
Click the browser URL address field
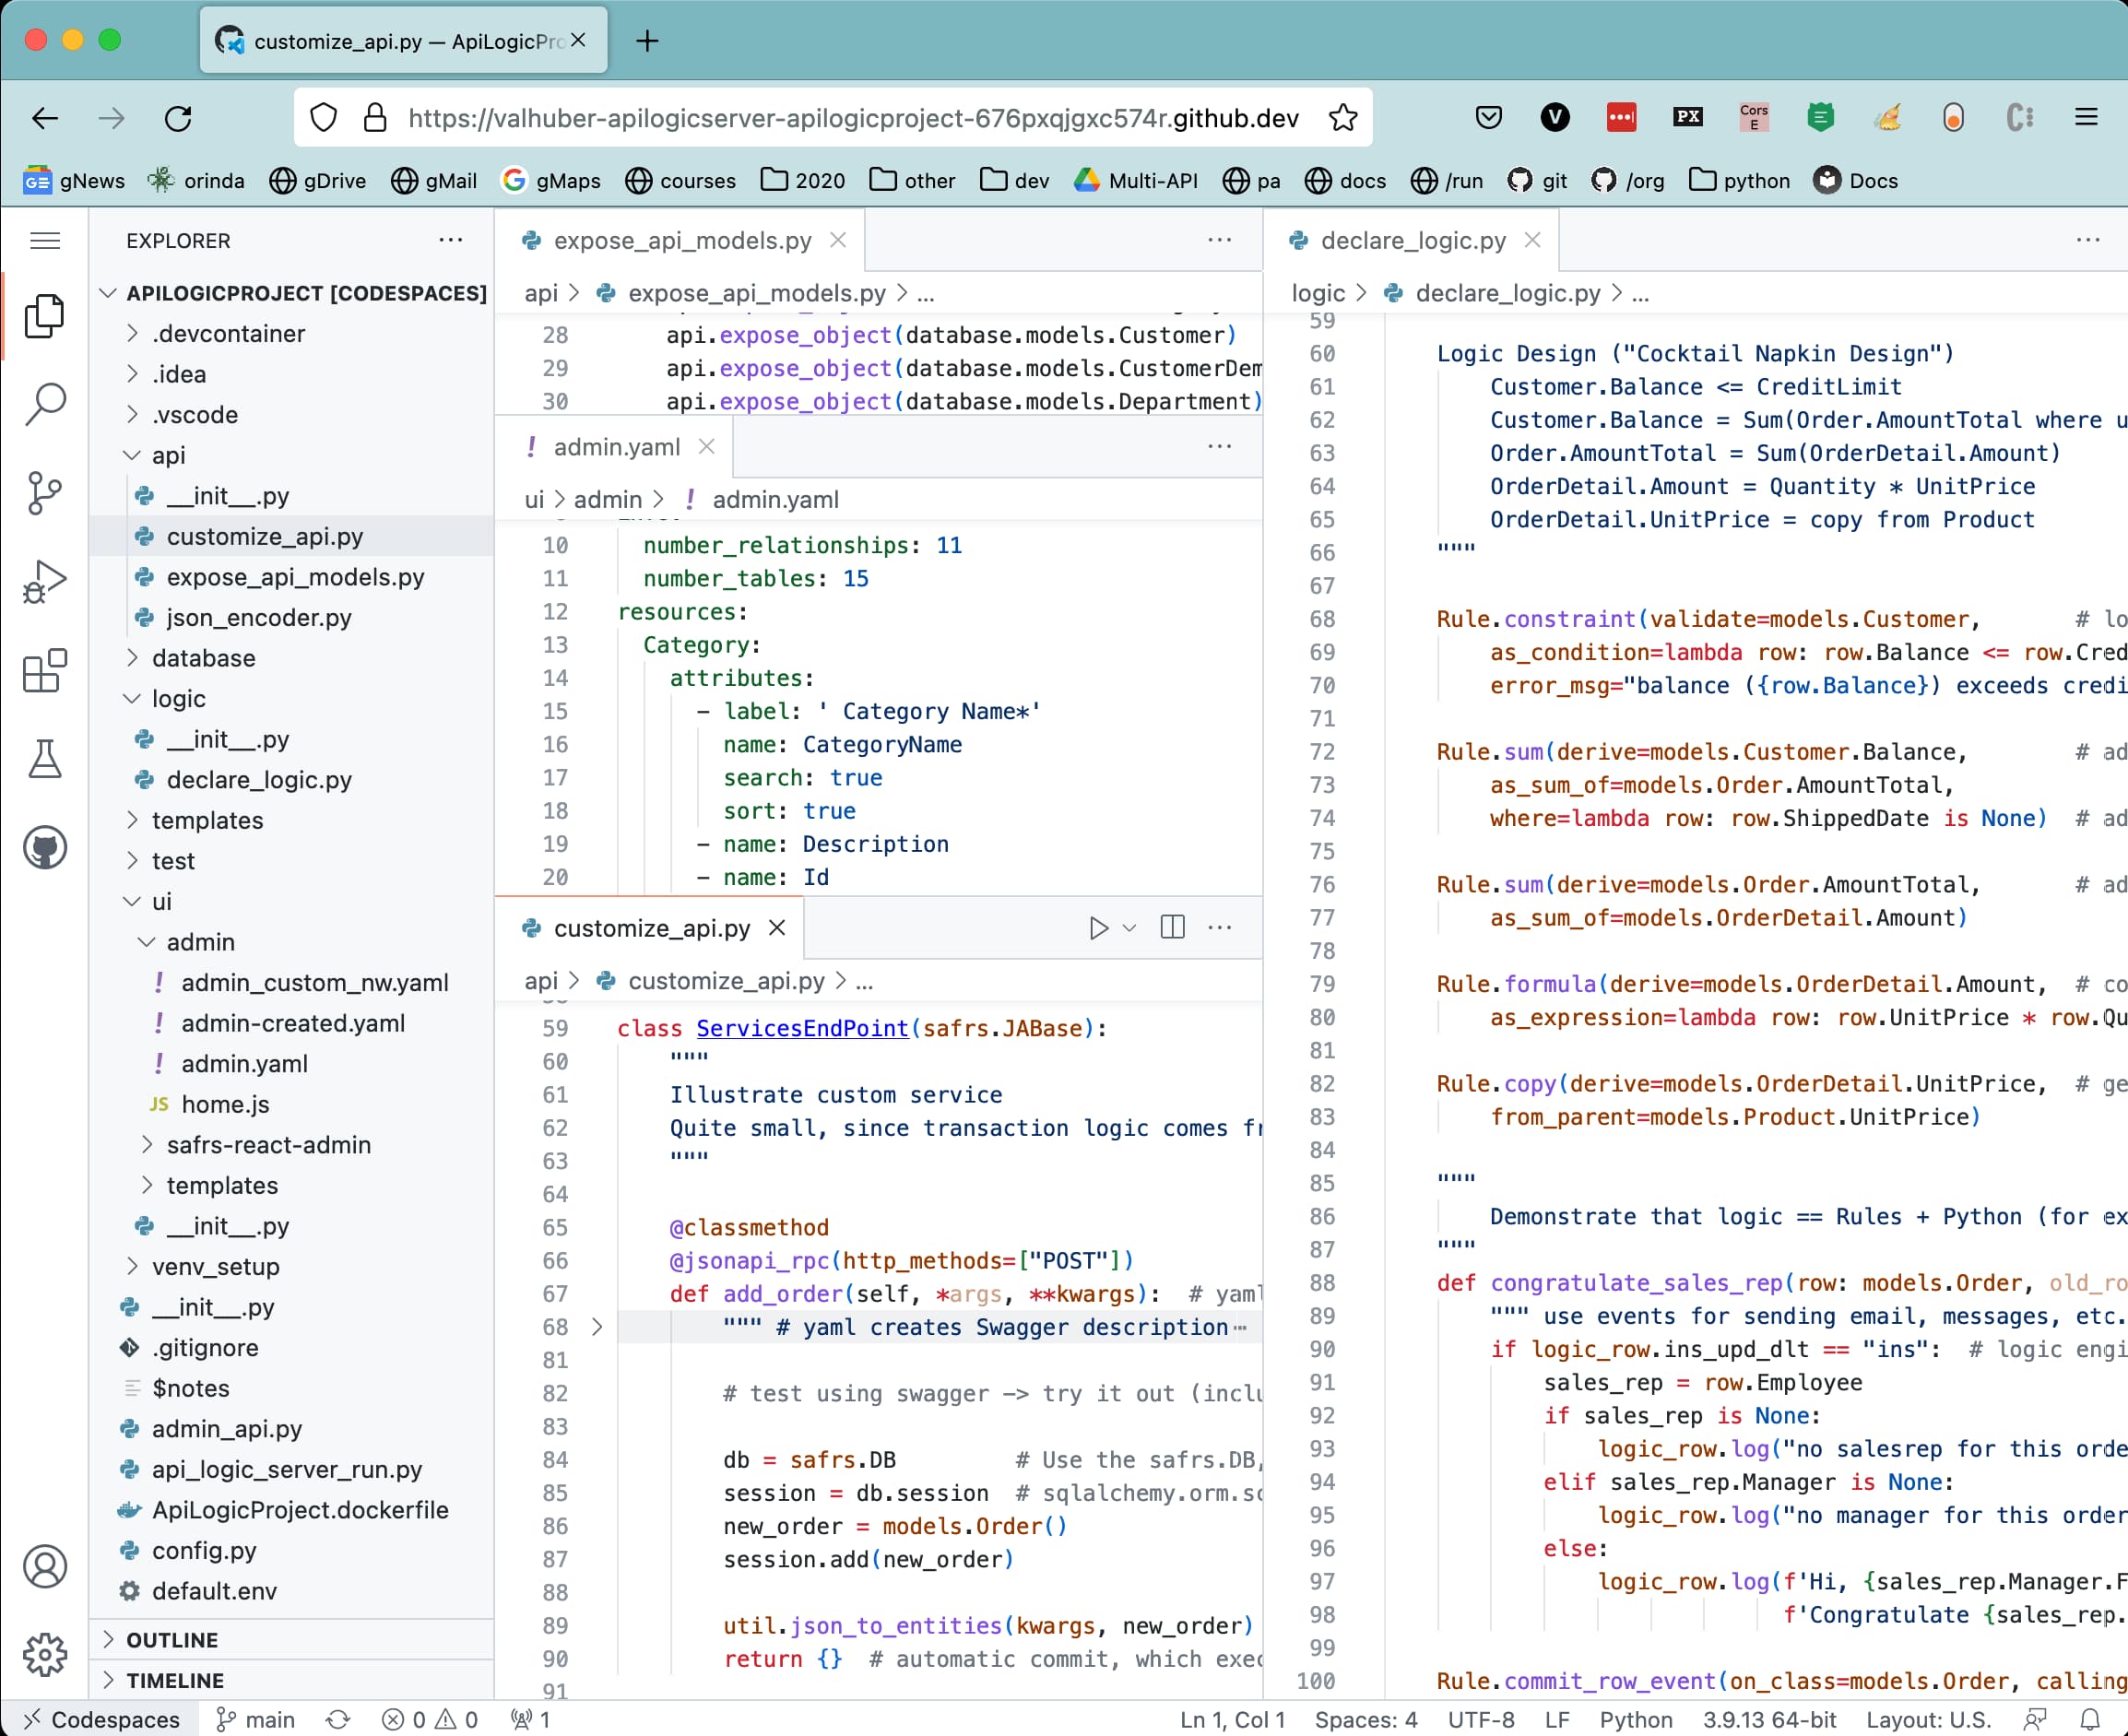coord(852,118)
